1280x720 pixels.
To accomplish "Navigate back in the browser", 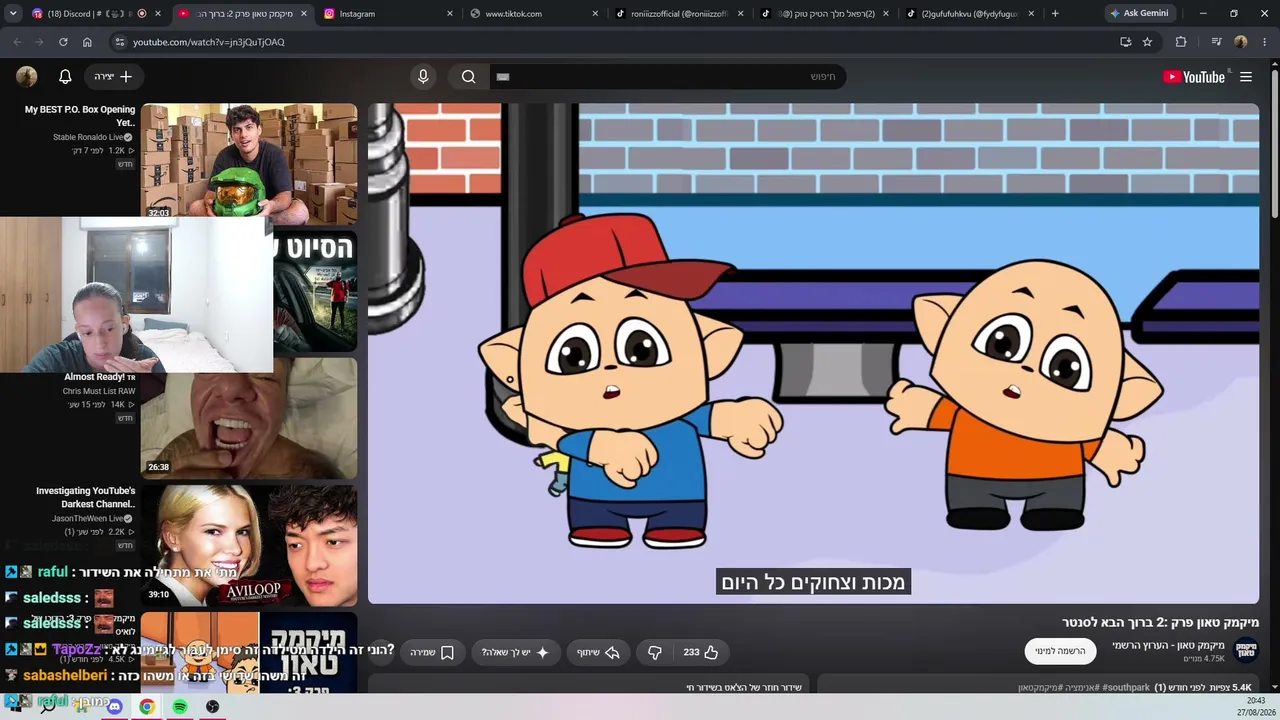I will coord(17,42).
